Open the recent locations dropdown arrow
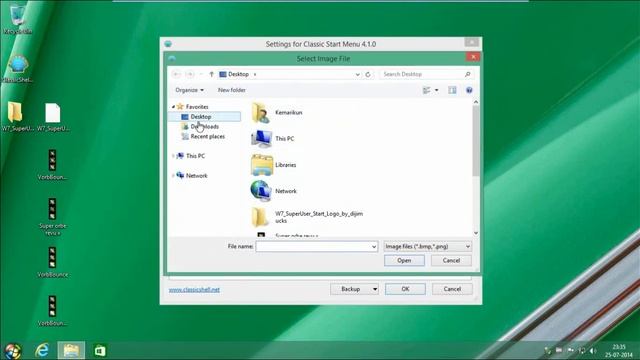 (x=201, y=74)
